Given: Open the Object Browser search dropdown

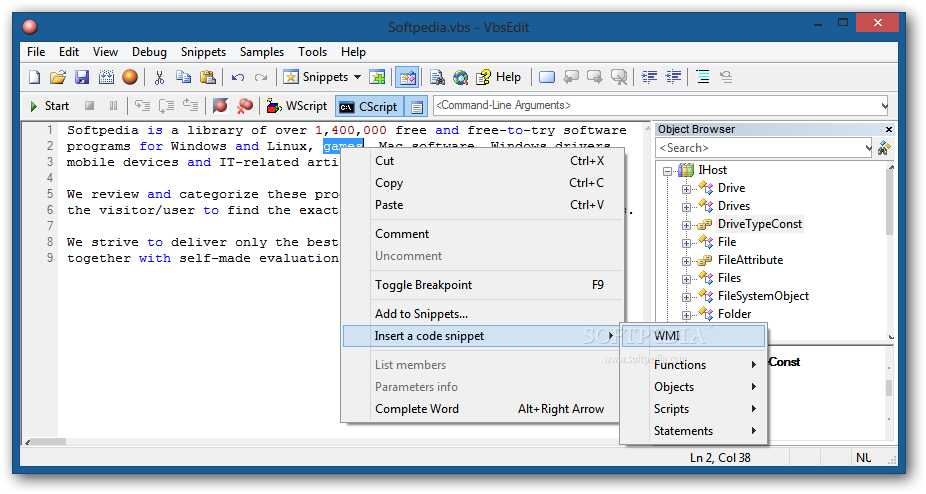Looking at the screenshot, I should coord(868,148).
